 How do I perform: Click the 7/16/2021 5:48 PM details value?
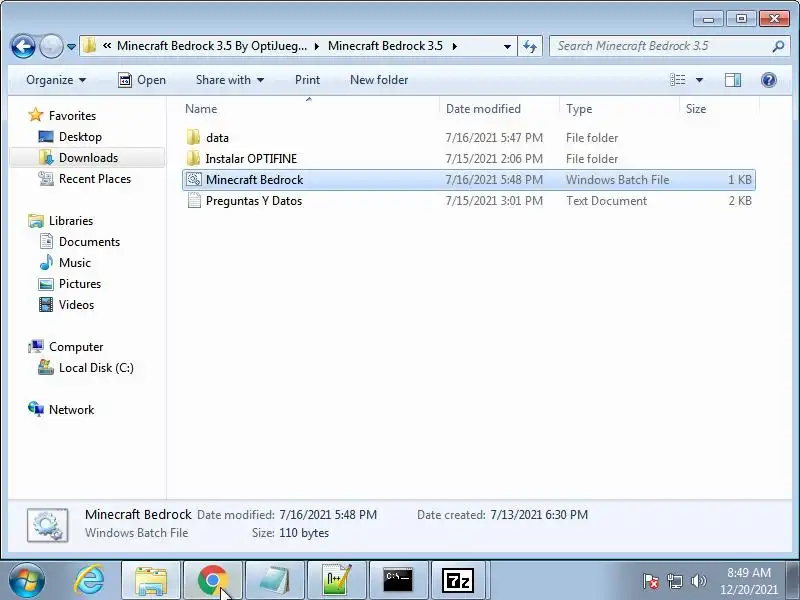click(x=328, y=515)
